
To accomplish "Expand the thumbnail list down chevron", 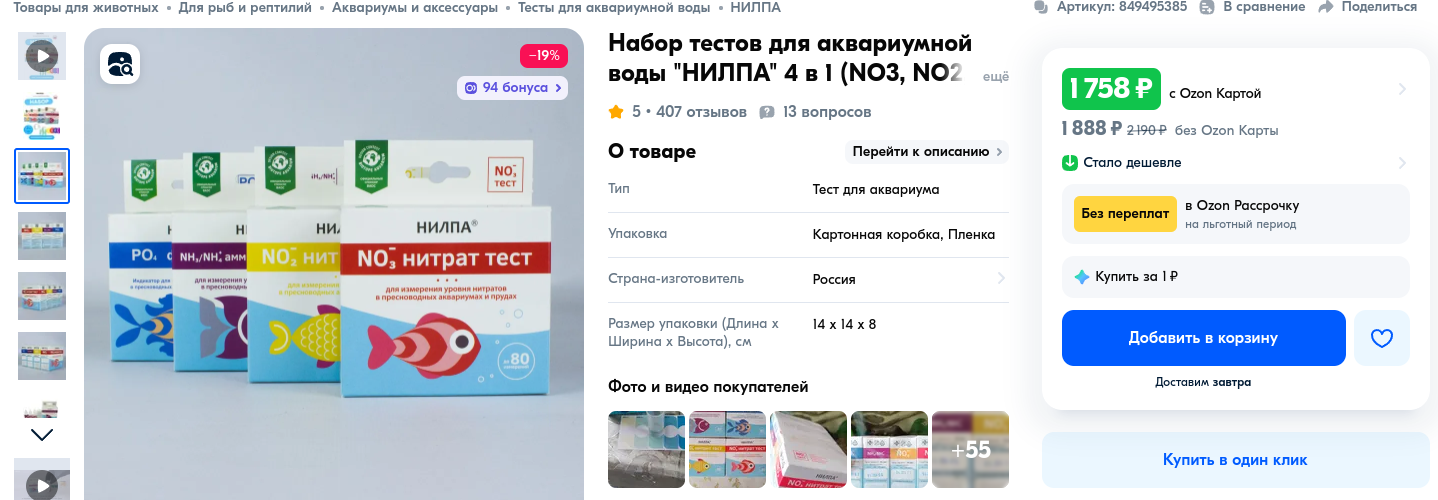I will tap(42, 434).
